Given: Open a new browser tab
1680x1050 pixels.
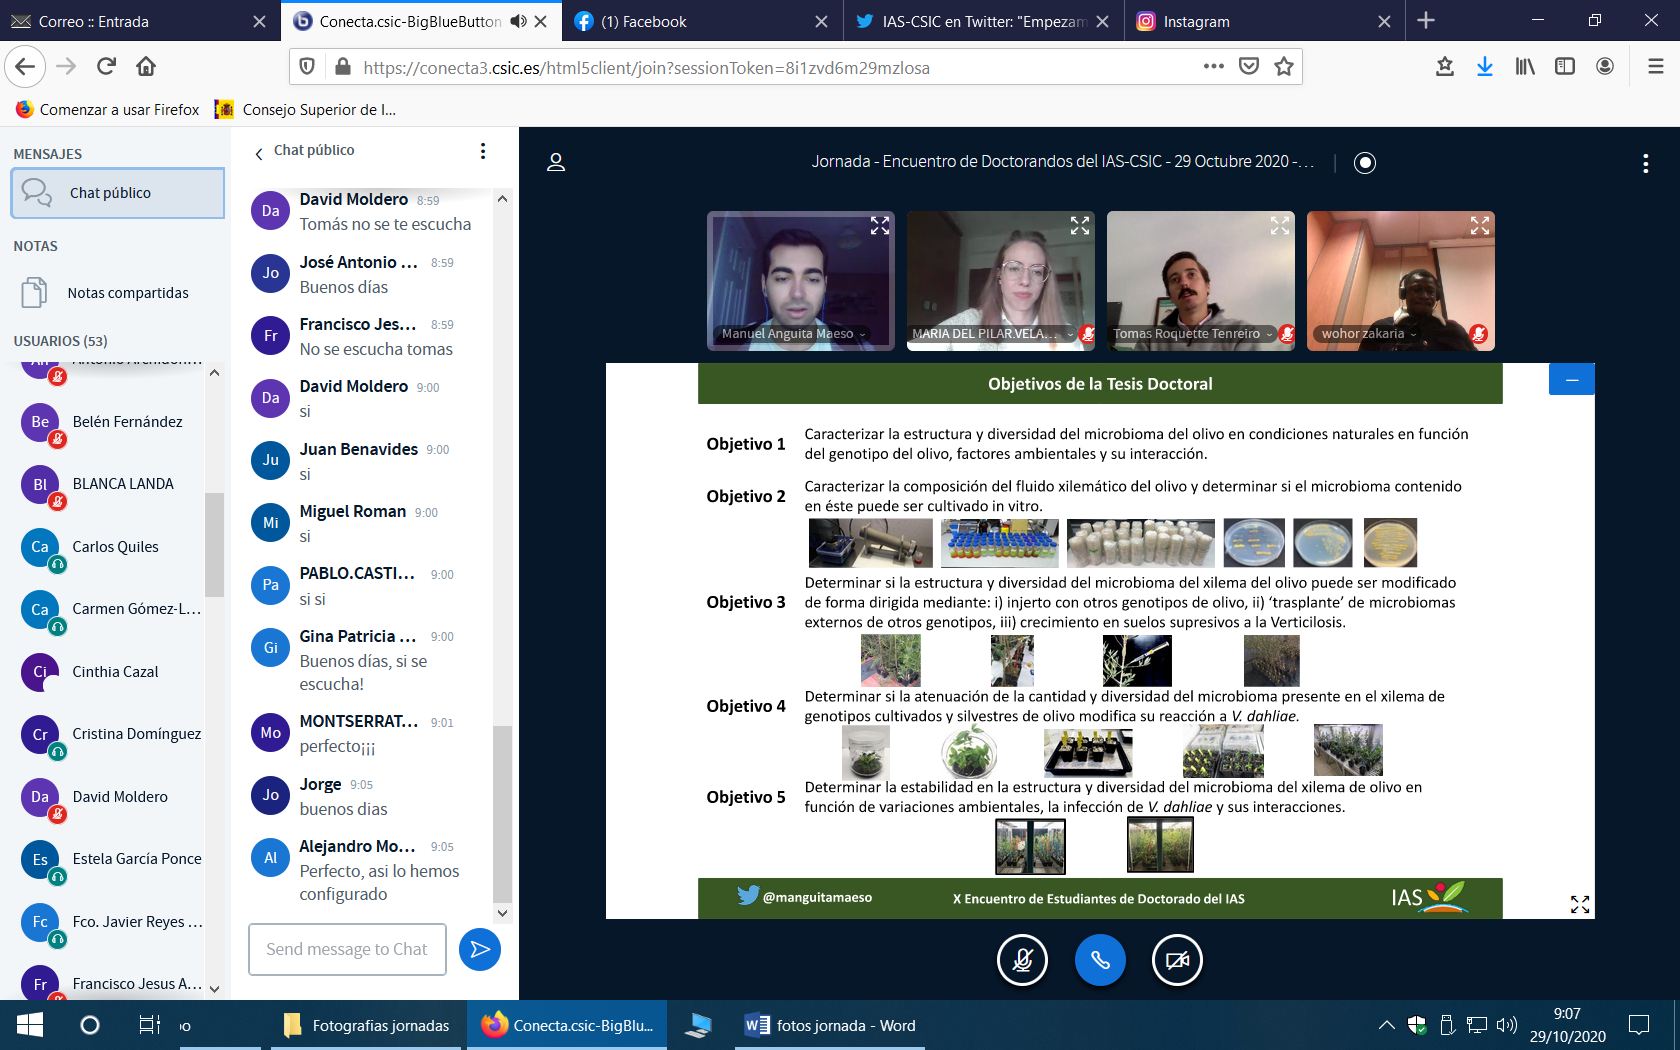Looking at the screenshot, I should 1426,21.
